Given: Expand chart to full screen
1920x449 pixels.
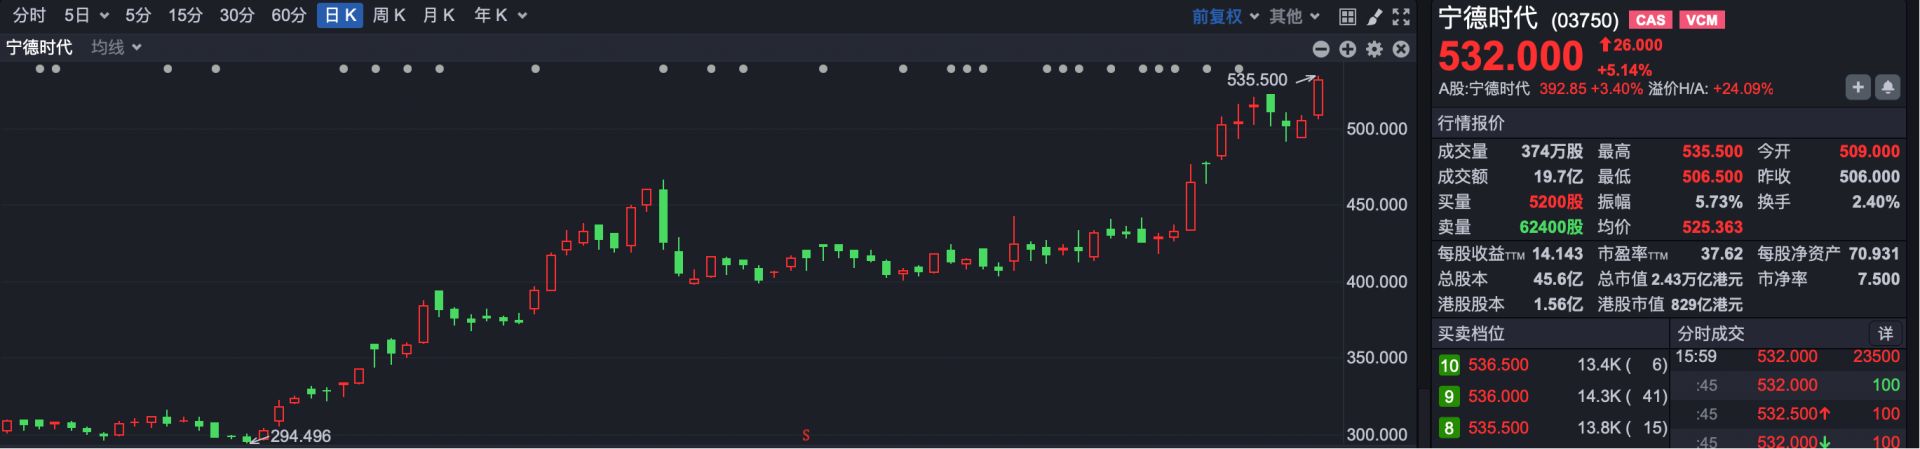Looking at the screenshot, I should [x=1401, y=16].
